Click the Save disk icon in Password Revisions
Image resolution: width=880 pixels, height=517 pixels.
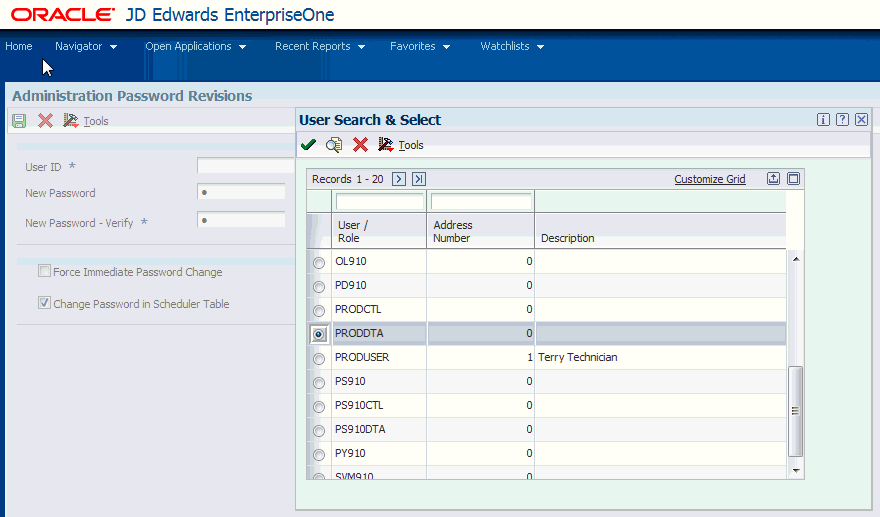[x=19, y=121]
